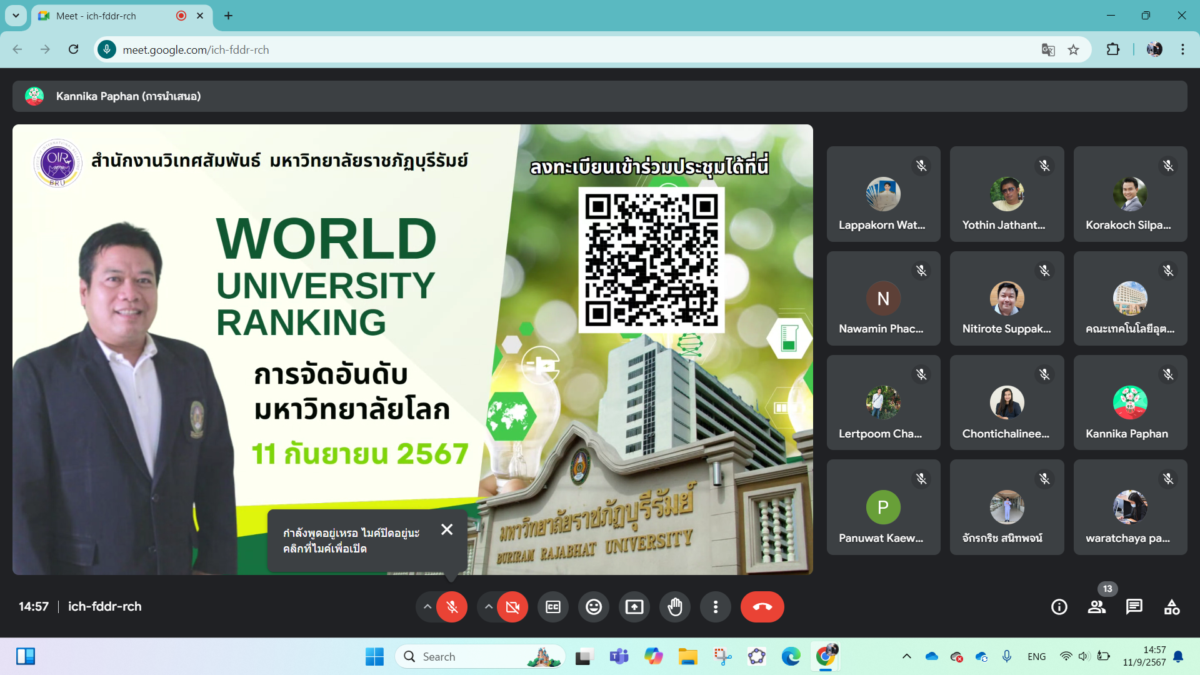1200x675 pixels.
Task: Open Task View on taskbar
Action: (x=584, y=656)
